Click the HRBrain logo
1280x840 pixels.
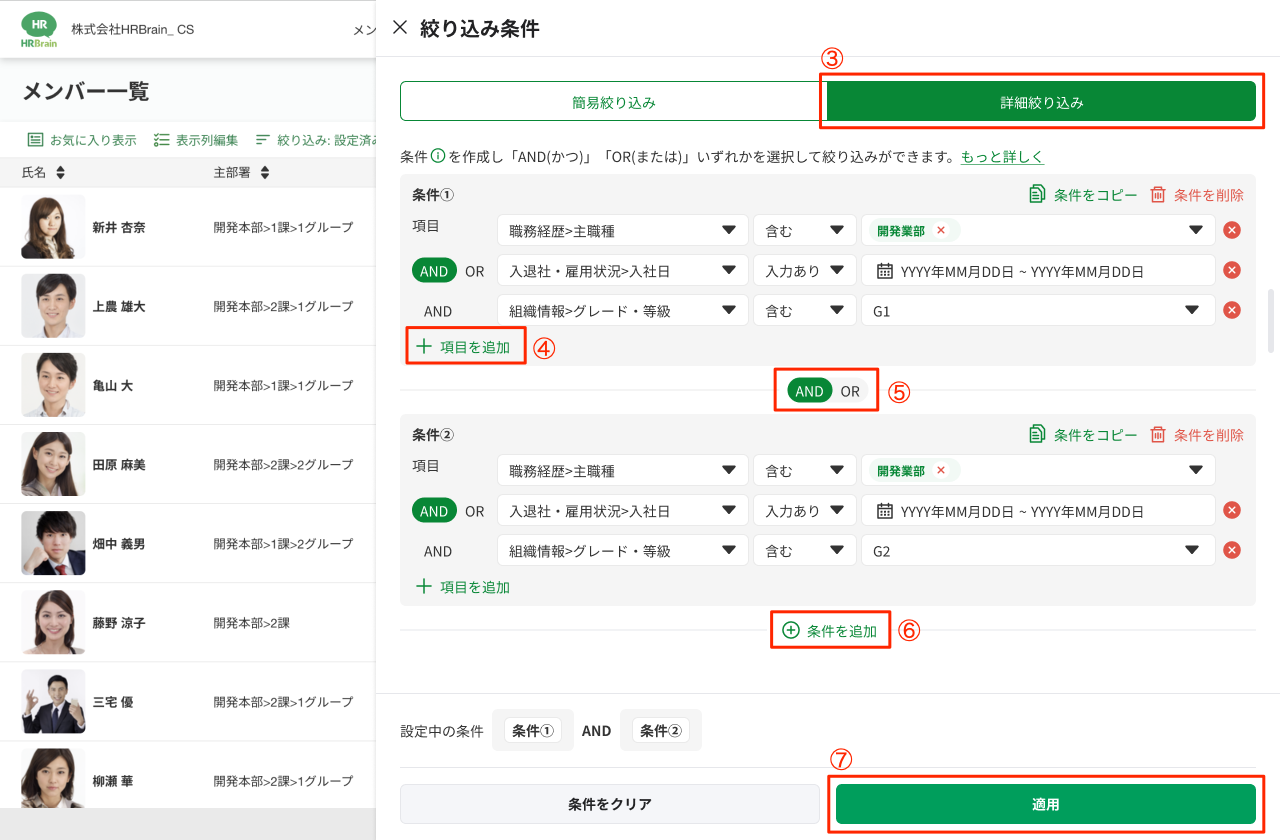(x=39, y=29)
